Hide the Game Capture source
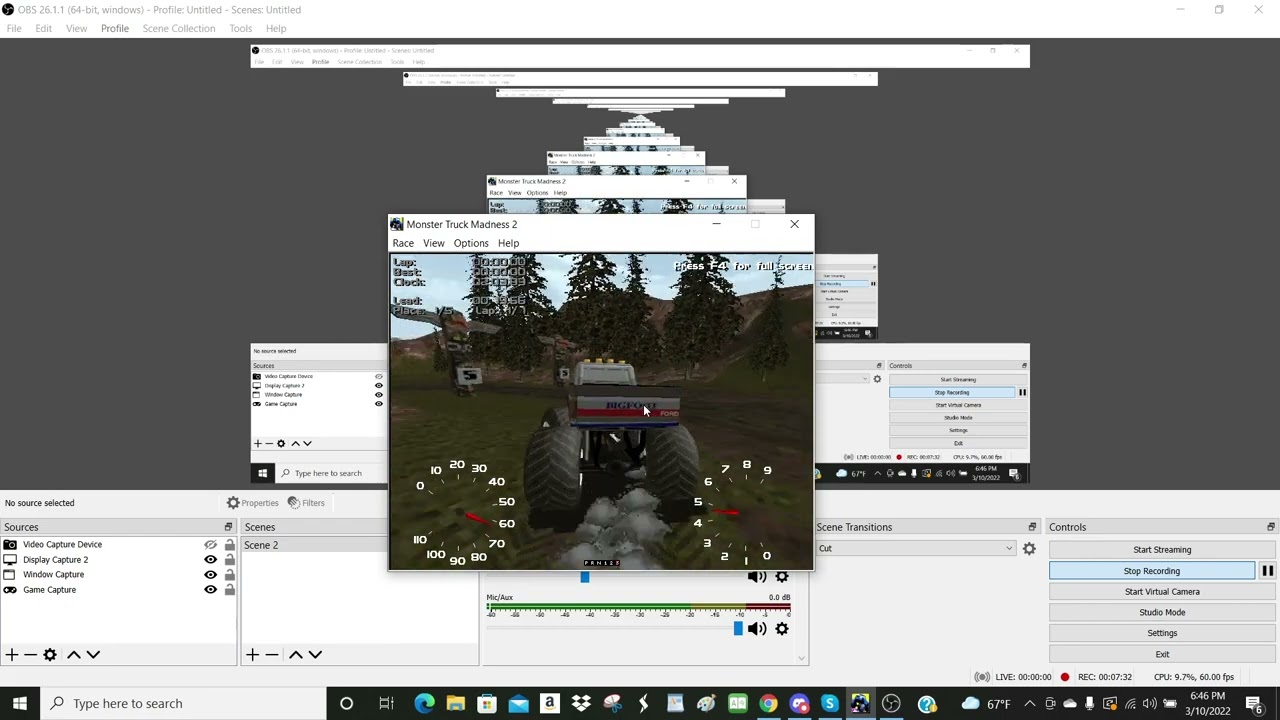The image size is (1280, 720). pos(210,590)
